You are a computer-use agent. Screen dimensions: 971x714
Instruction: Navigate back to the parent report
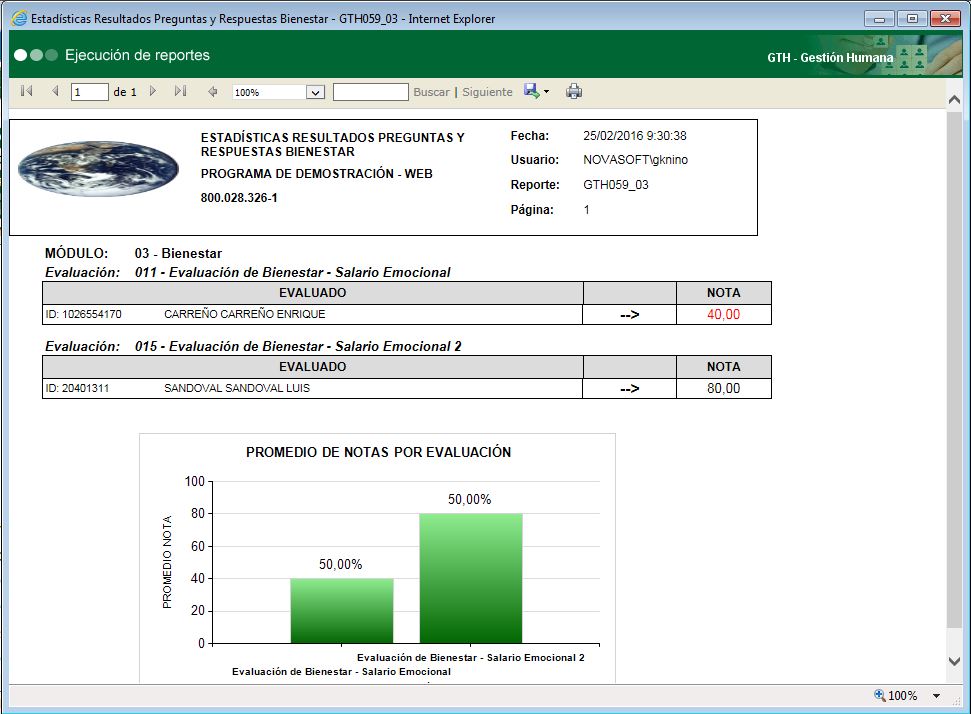pyautogui.click(x=211, y=91)
